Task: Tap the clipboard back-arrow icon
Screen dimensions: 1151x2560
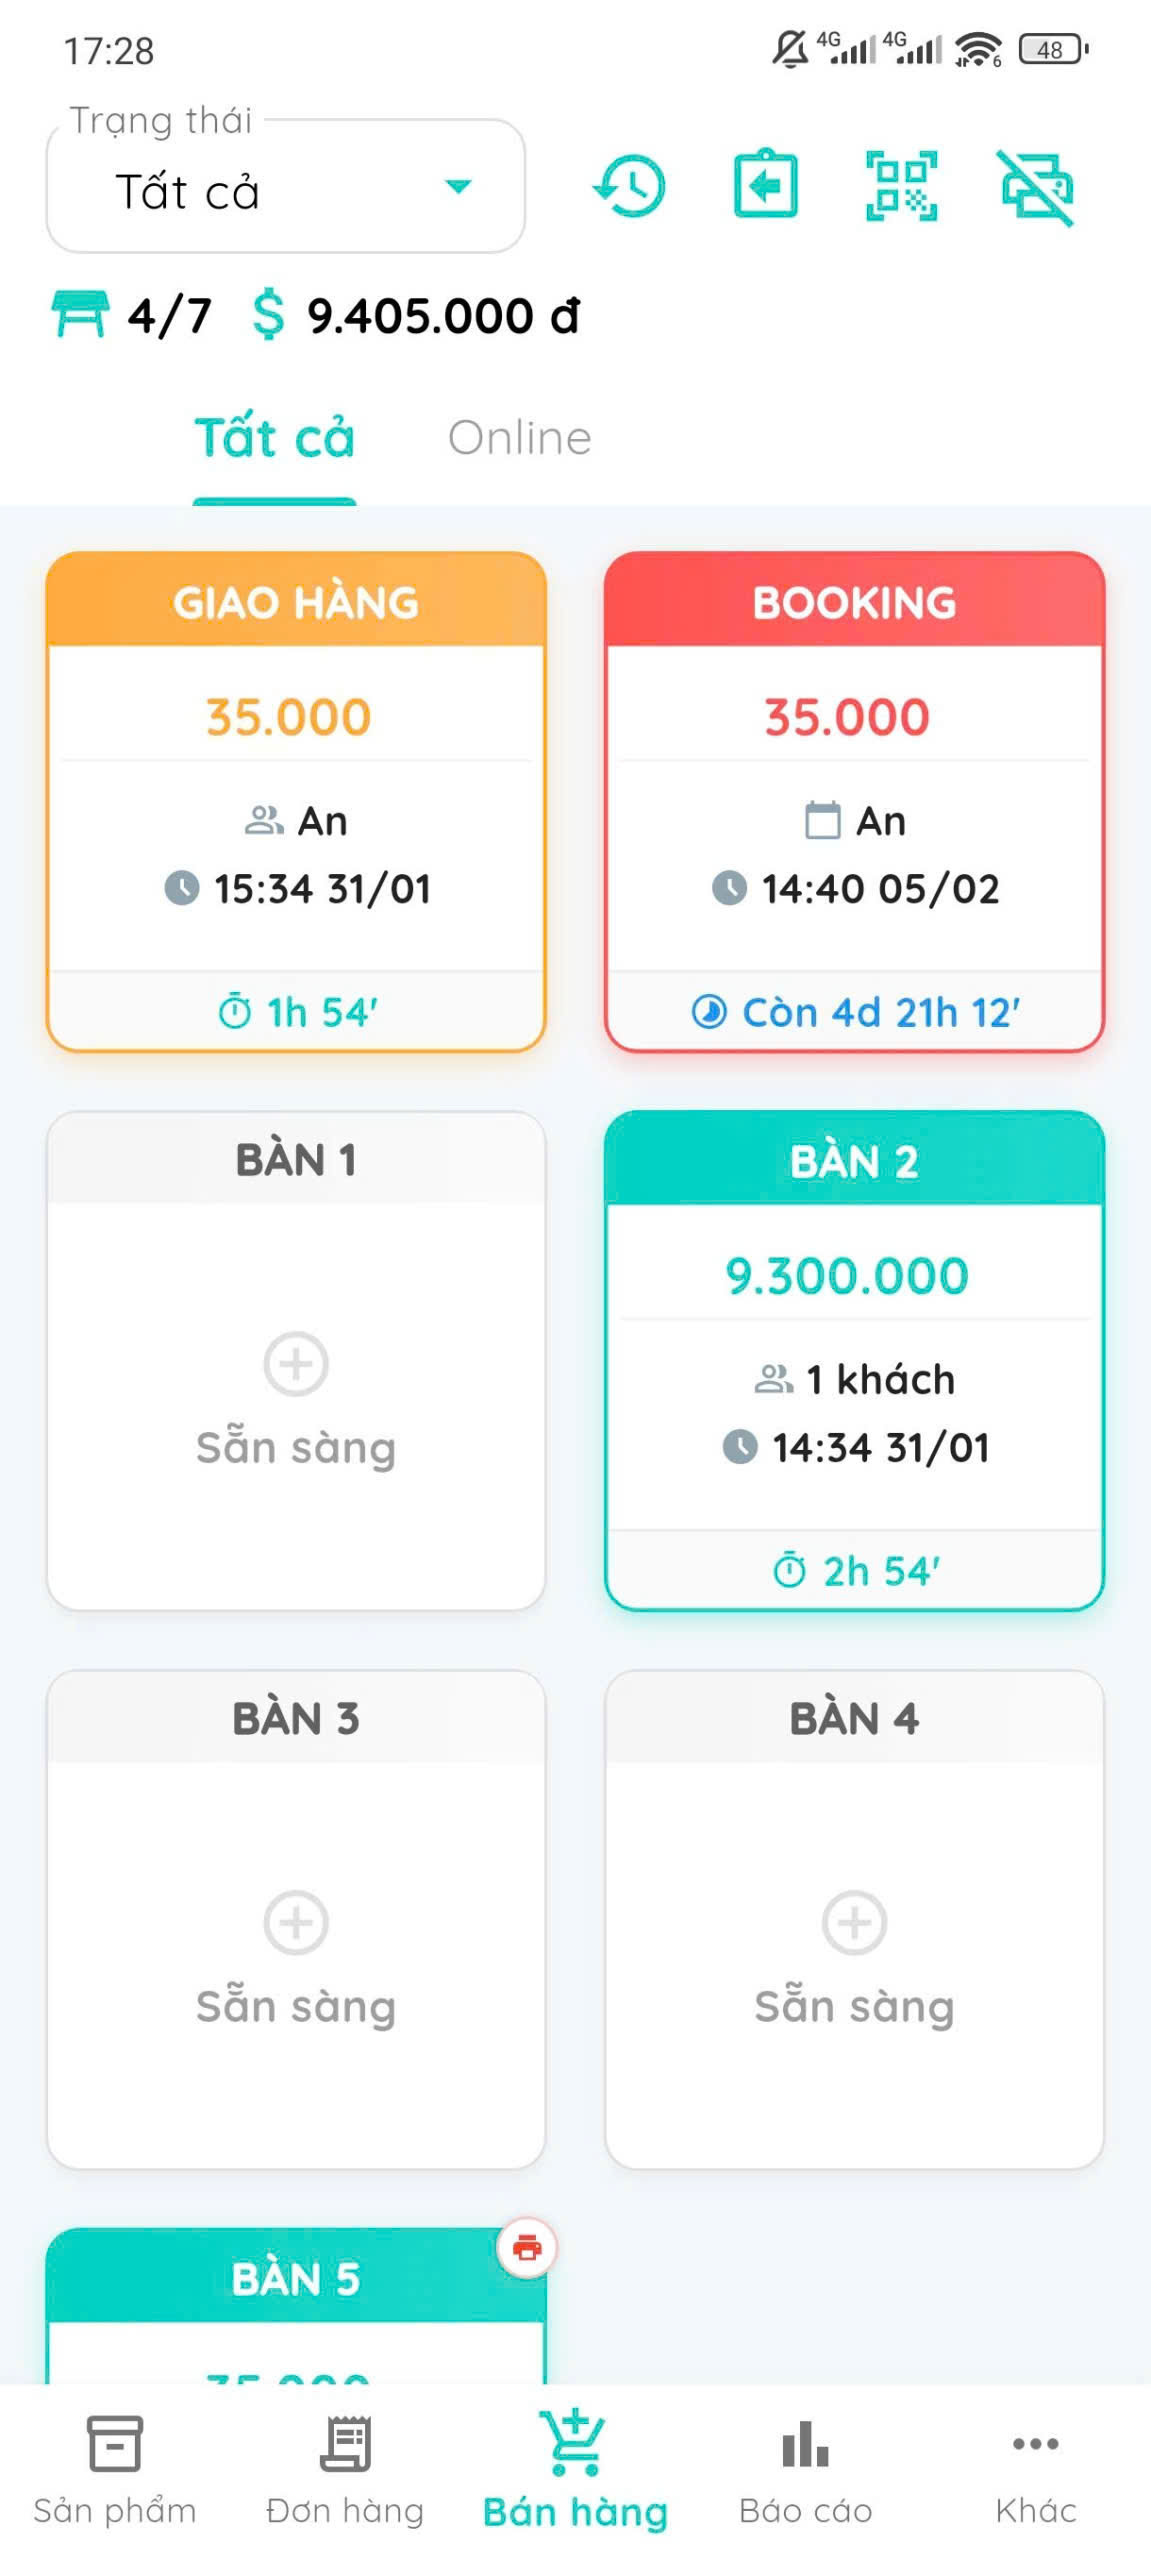Action: (765, 185)
